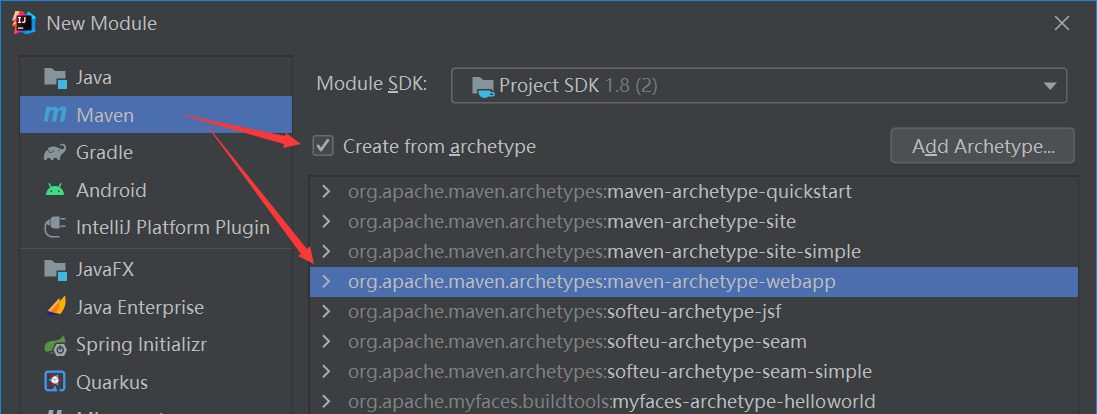Uncheck Create from archetype checkbox
The height and width of the screenshot is (414, 1097).
(x=323, y=146)
